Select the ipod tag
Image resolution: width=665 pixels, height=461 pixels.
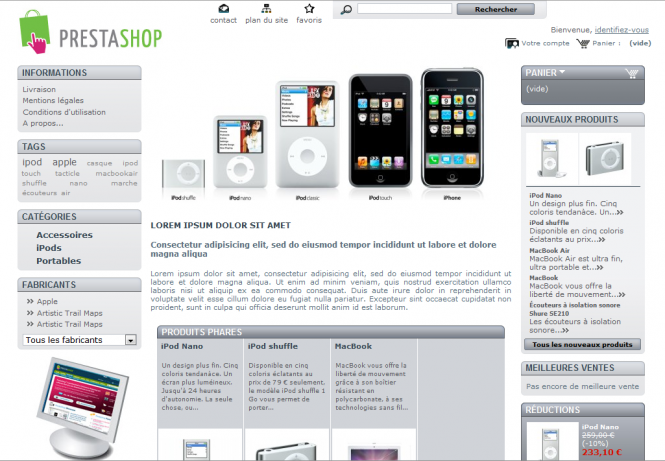[x=32, y=162]
